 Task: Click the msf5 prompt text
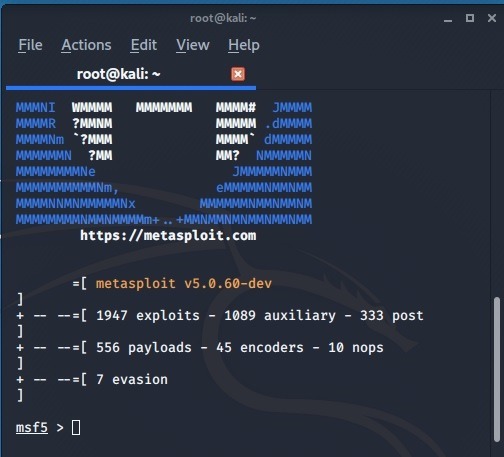coord(32,428)
